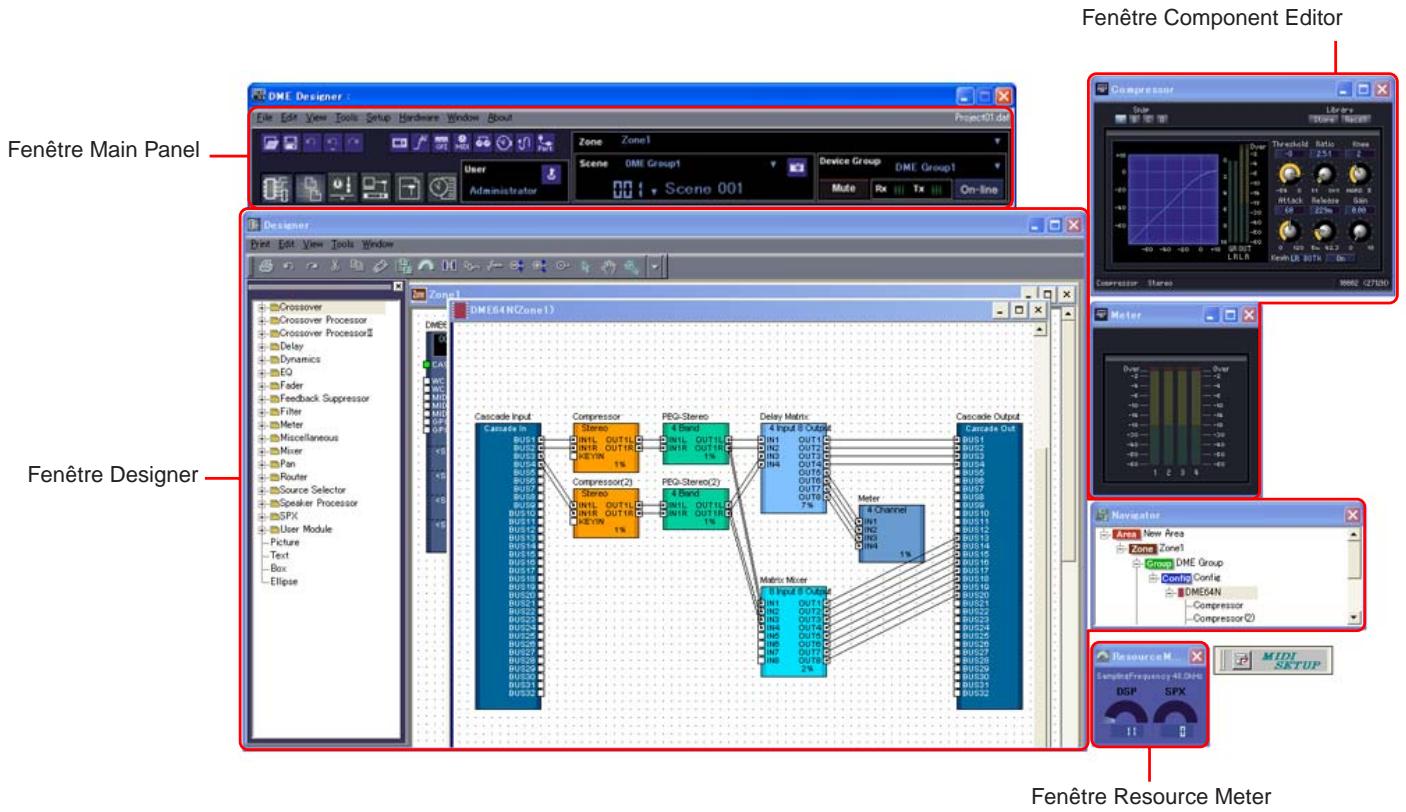Screen dimensions: 1406x812
Task: Select the 4 Channel Meter block on canvas
Action: pyautogui.click(x=890, y=533)
